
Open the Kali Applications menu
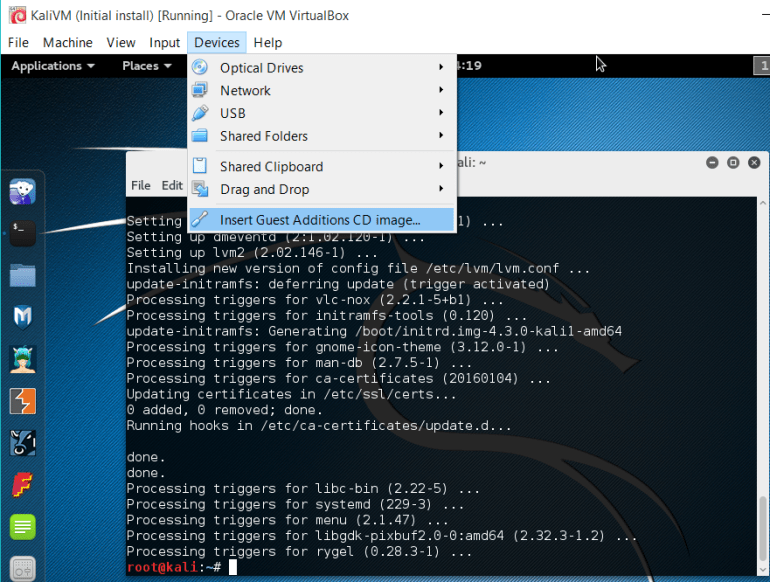[52, 66]
